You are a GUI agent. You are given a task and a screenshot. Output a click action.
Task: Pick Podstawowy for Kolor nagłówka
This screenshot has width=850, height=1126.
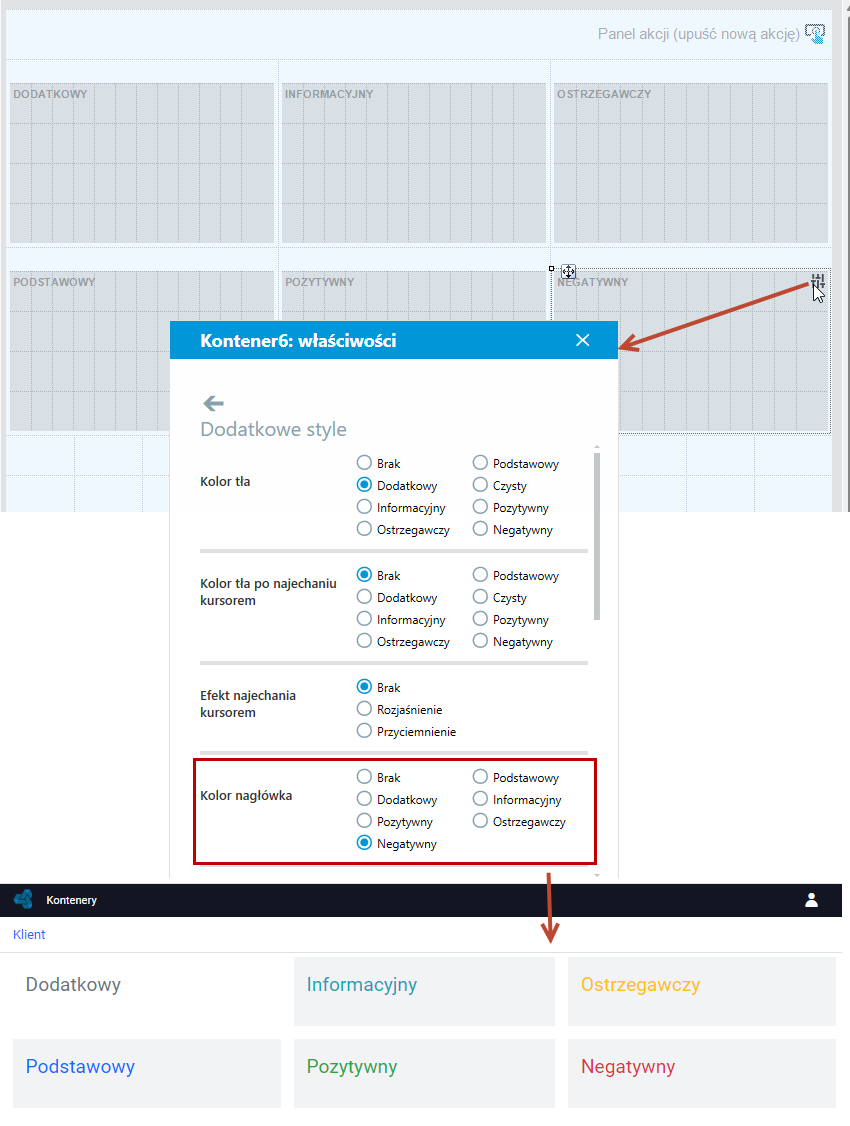pos(480,777)
